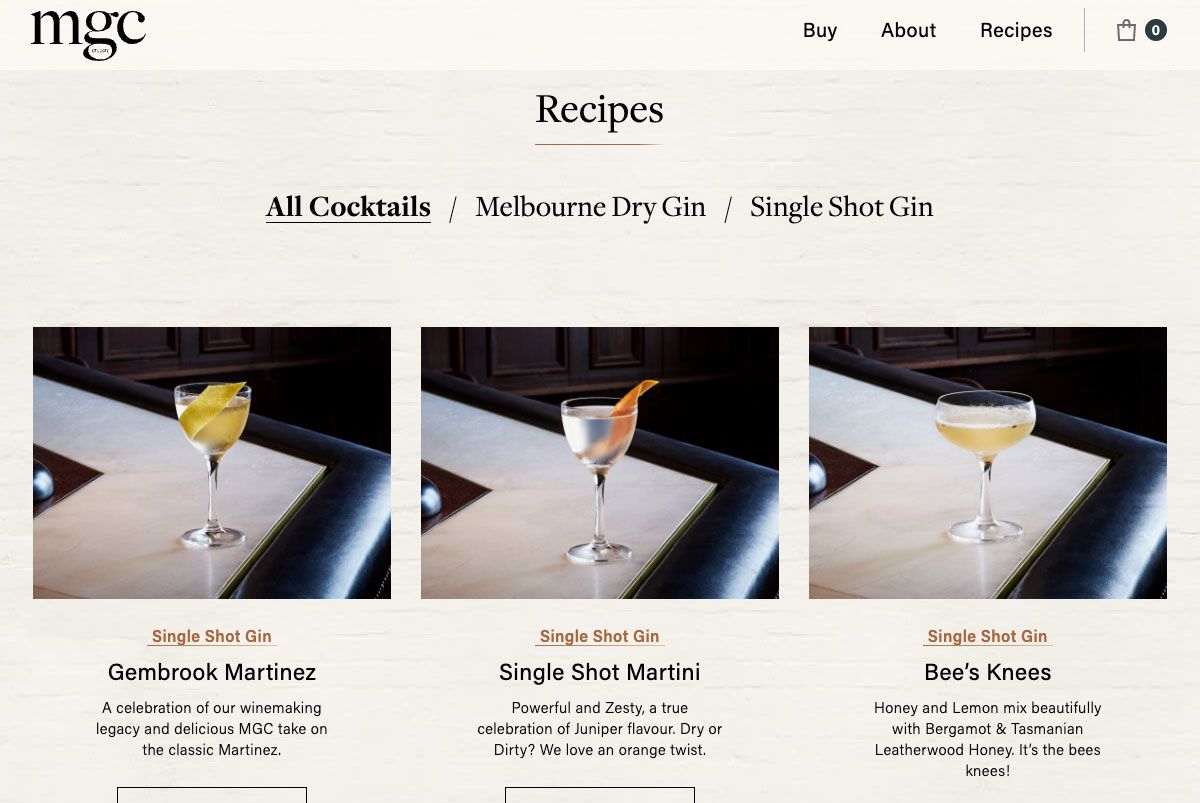Click the button below Gembrook Martinez description
The height and width of the screenshot is (803, 1200).
(x=212, y=795)
